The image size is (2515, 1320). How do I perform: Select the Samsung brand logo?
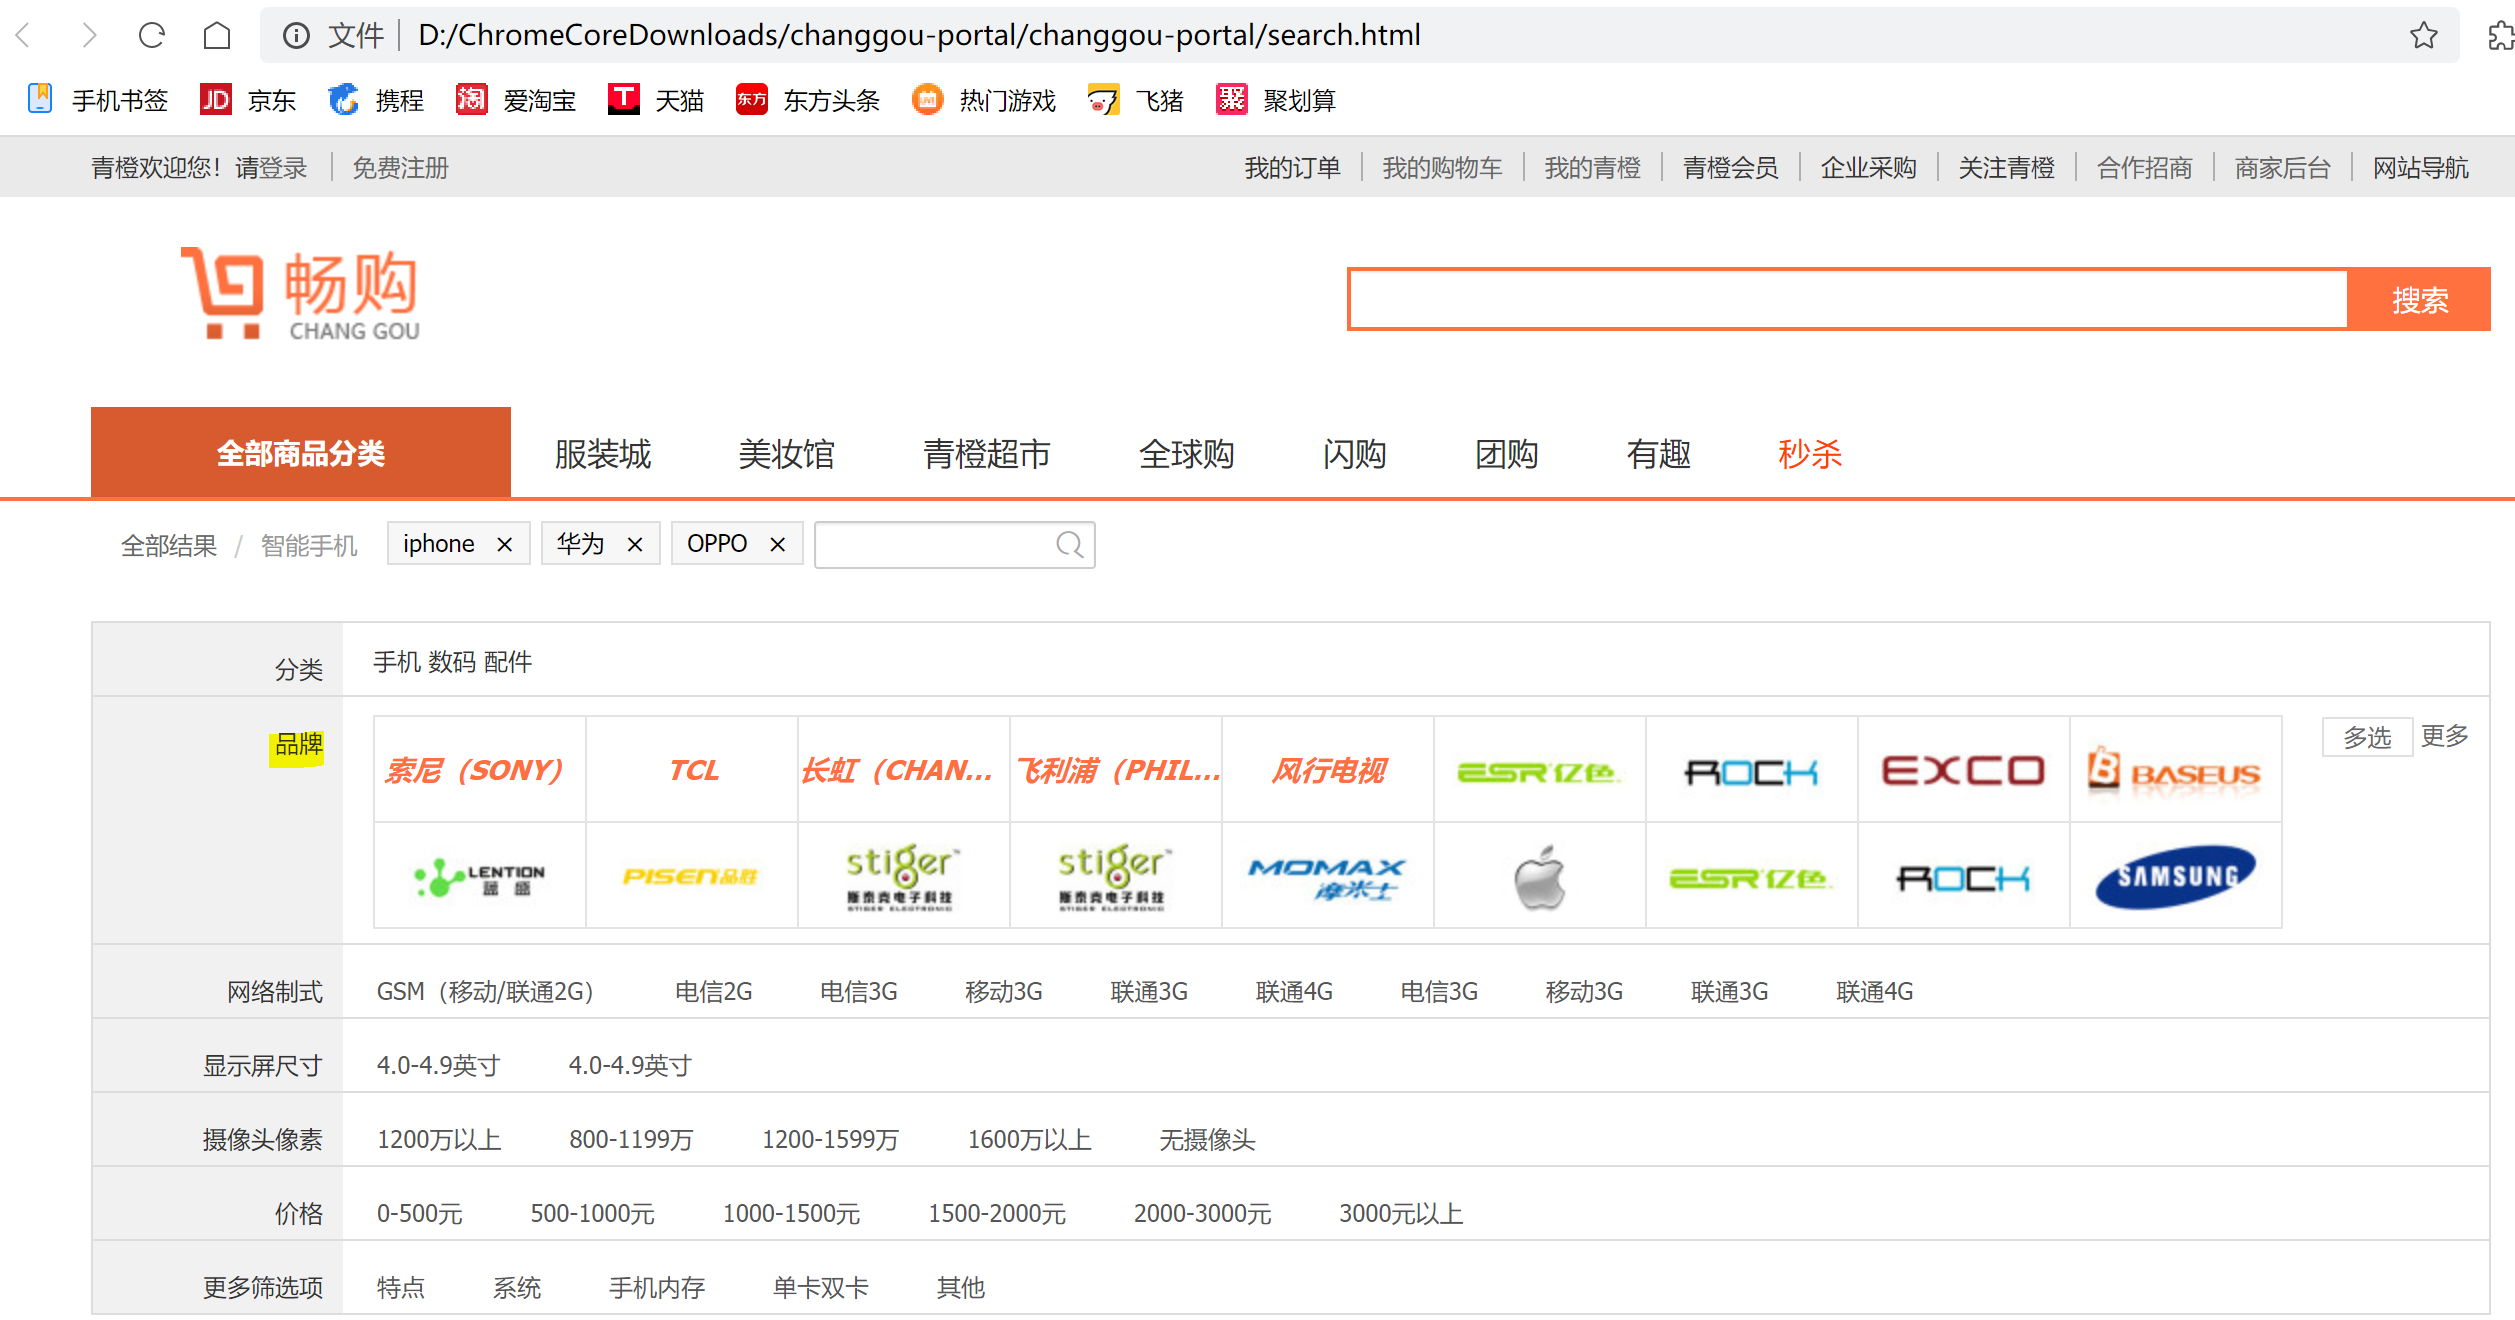click(x=2176, y=876)
